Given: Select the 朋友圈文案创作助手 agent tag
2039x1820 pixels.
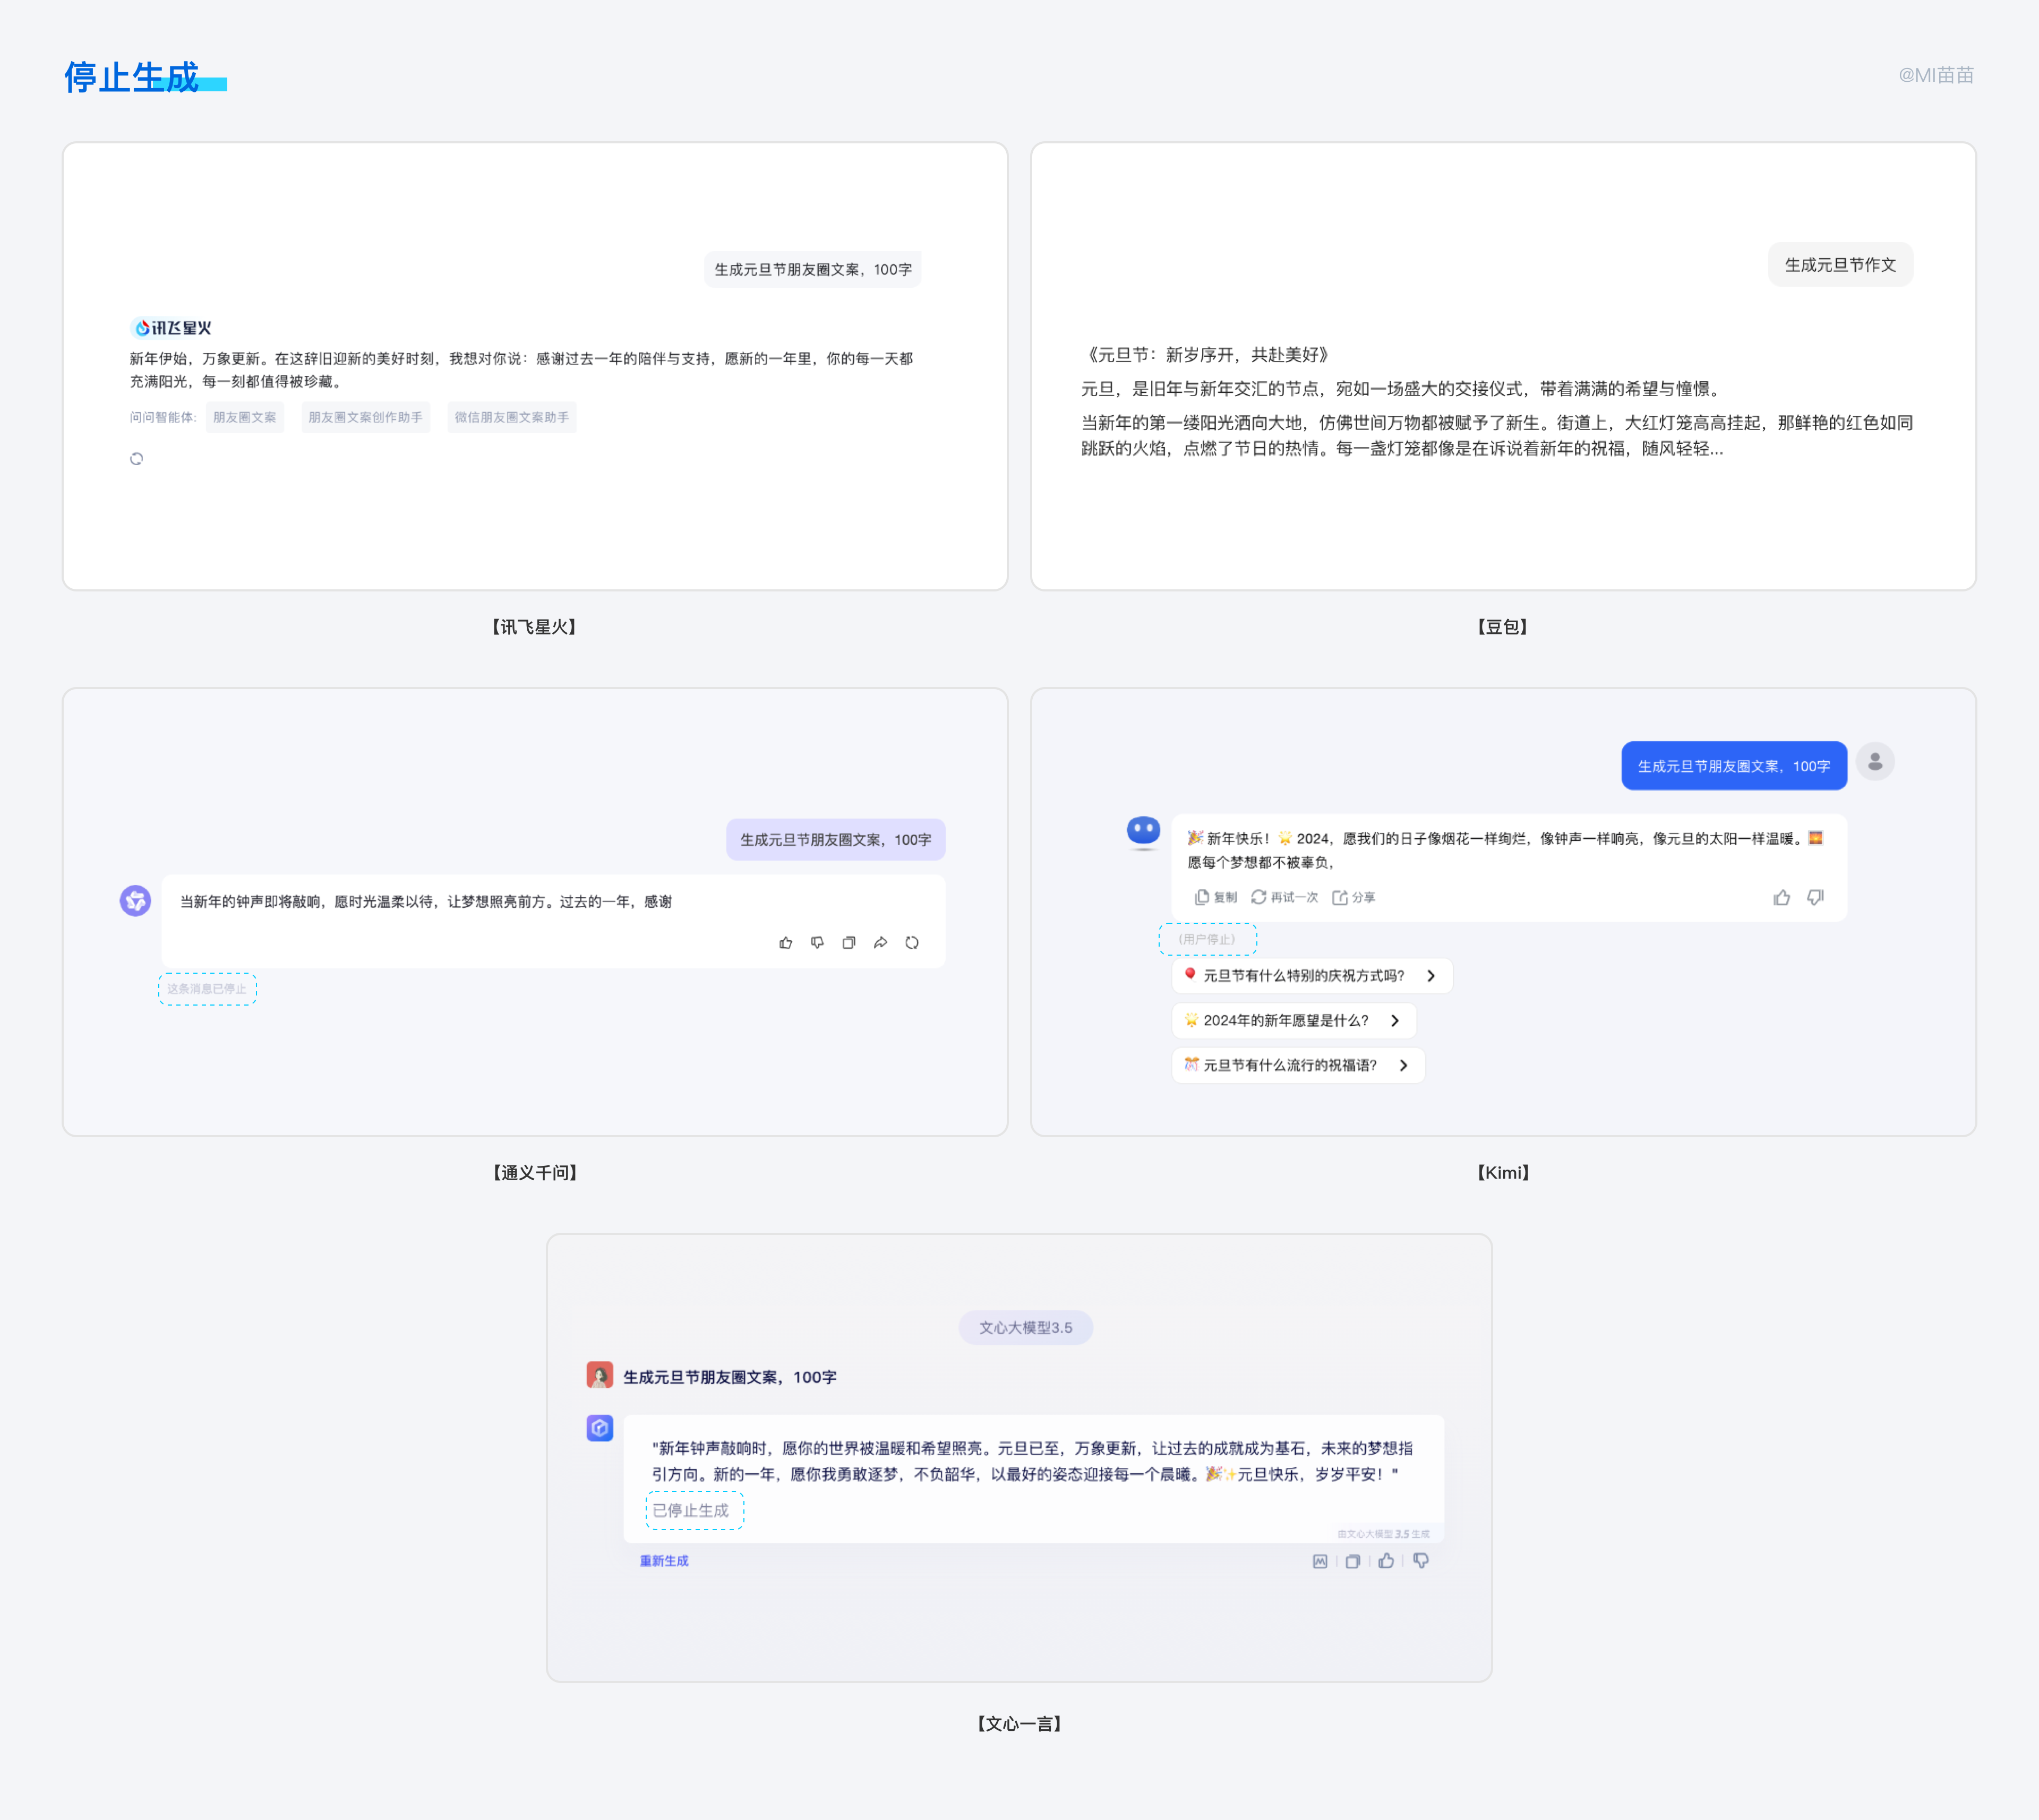Looking at the screenshot, I should 365,417.
